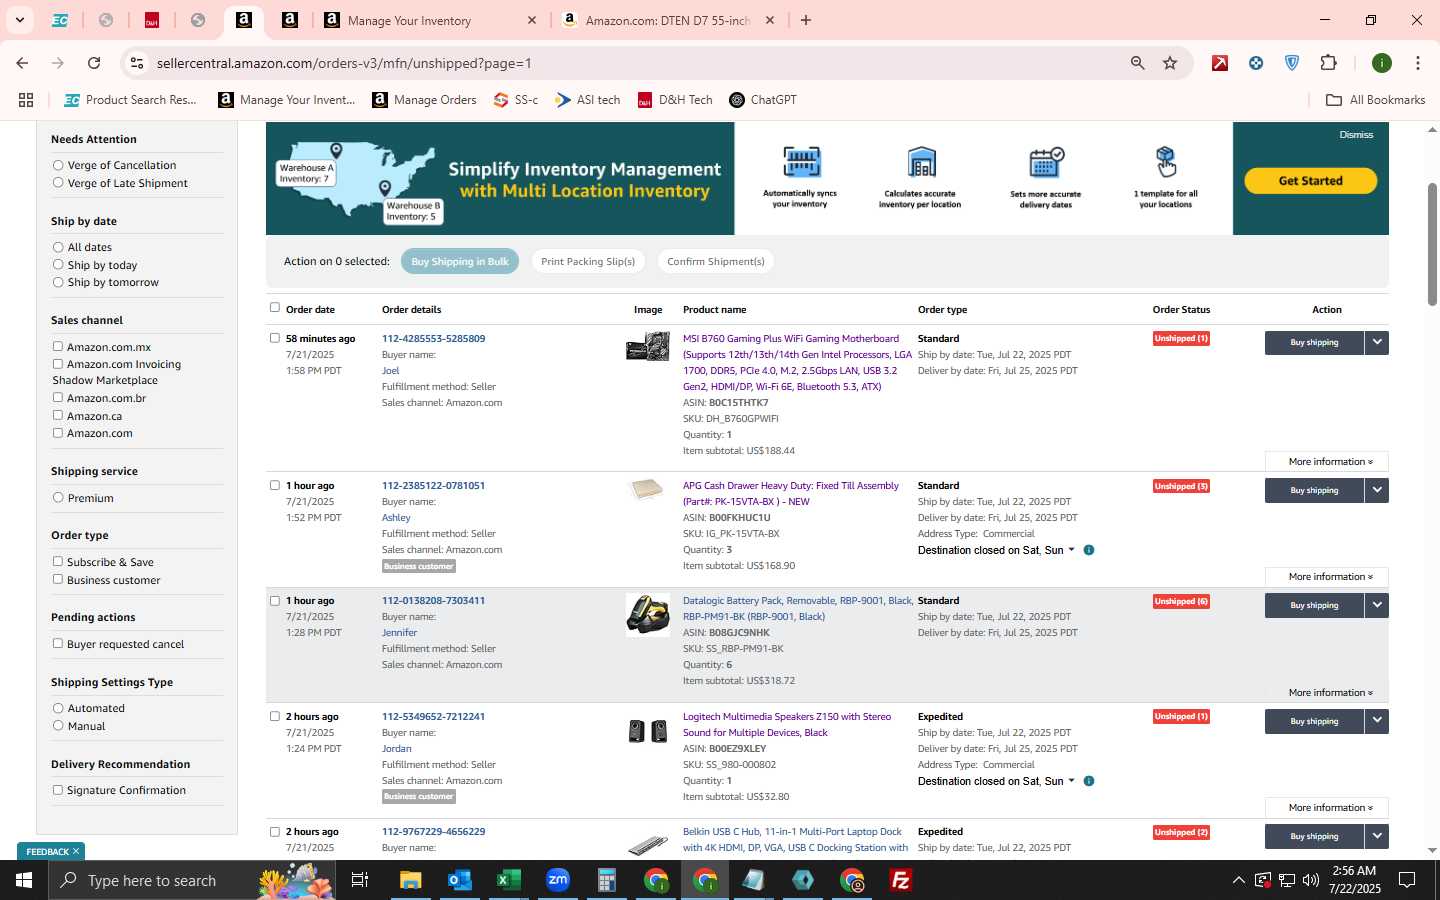Screen dimensions: 1440x900
Task: Open Excel from the taskbar
Action: (x=509, y=880)
